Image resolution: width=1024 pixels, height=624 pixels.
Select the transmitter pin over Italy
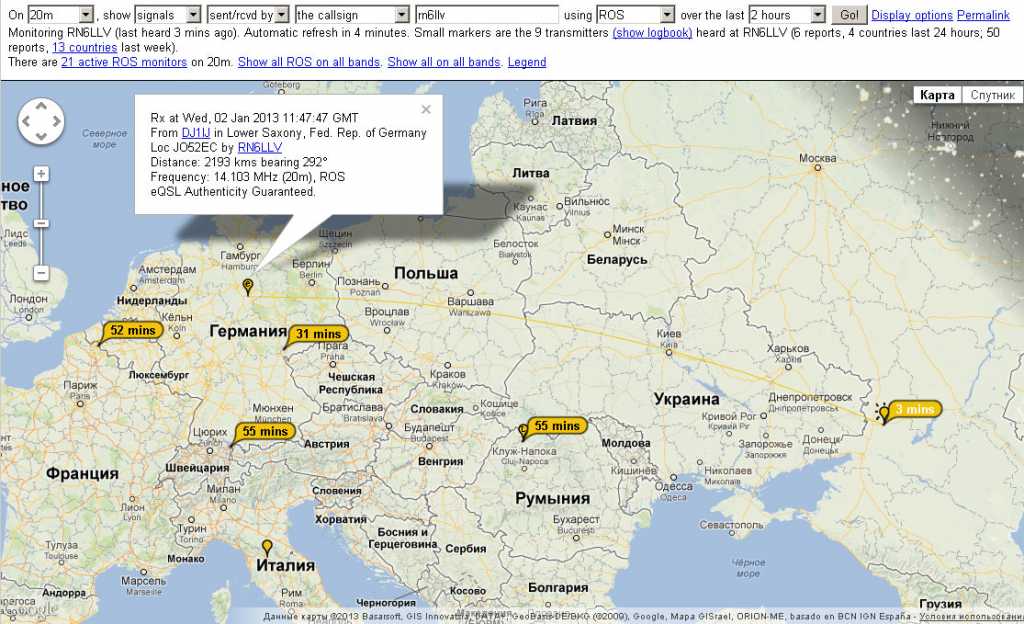pos(266,547)
